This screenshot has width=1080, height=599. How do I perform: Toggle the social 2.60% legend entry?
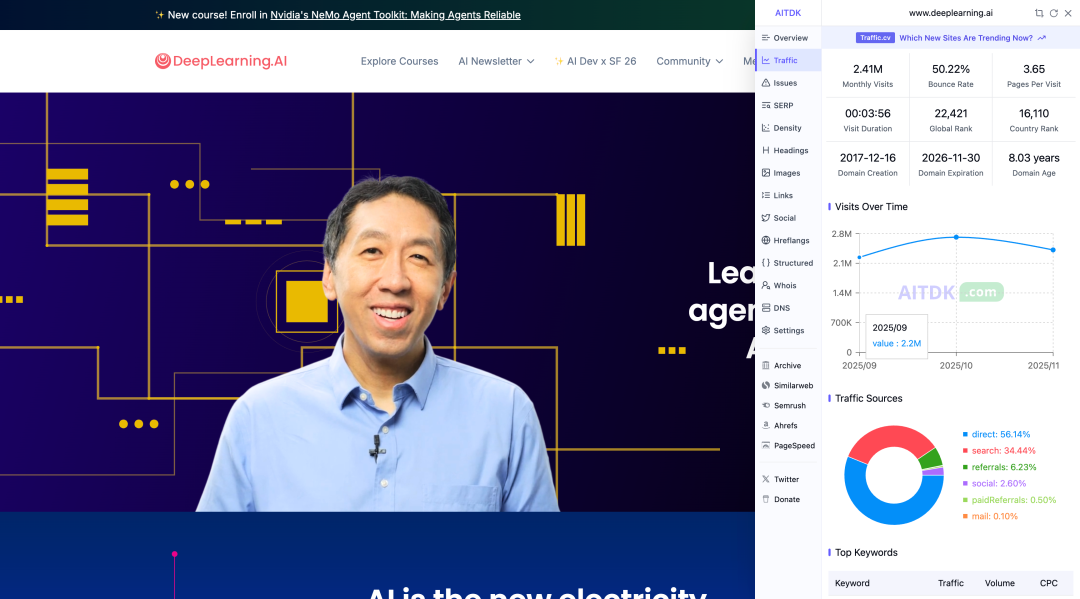tap(994, 483)
